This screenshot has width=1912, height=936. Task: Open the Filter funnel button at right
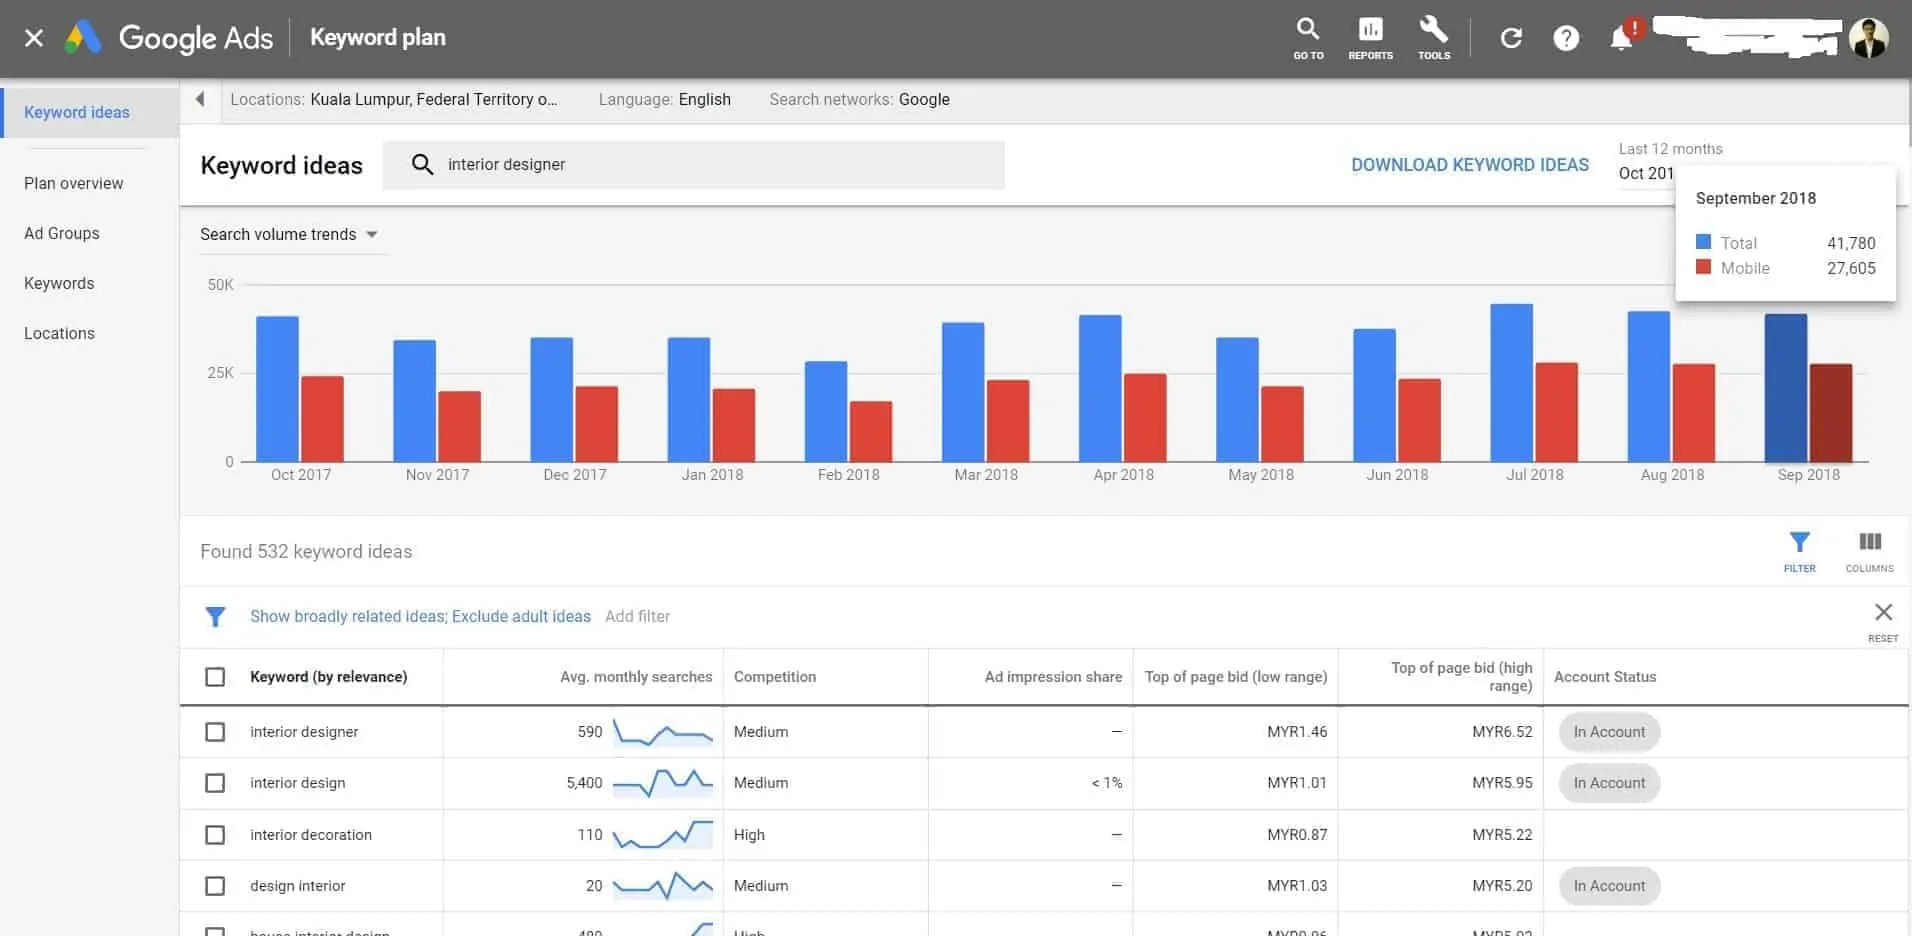[x=1799, y=551]
